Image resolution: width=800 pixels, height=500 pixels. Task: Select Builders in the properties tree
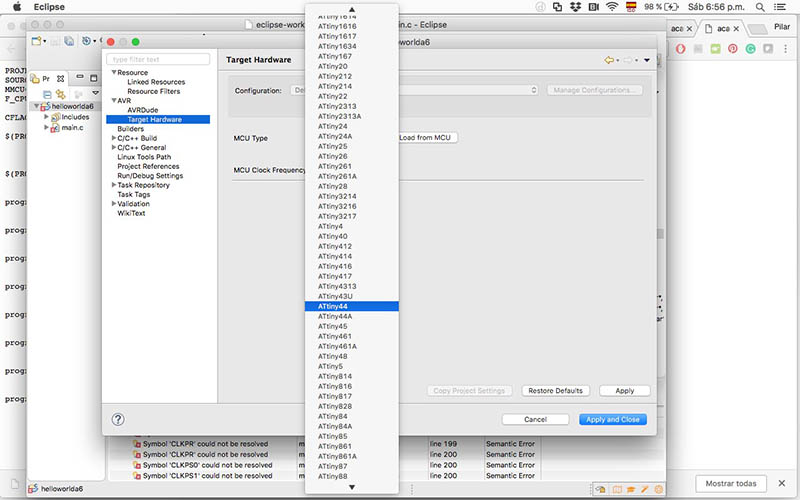coord(131,129)
